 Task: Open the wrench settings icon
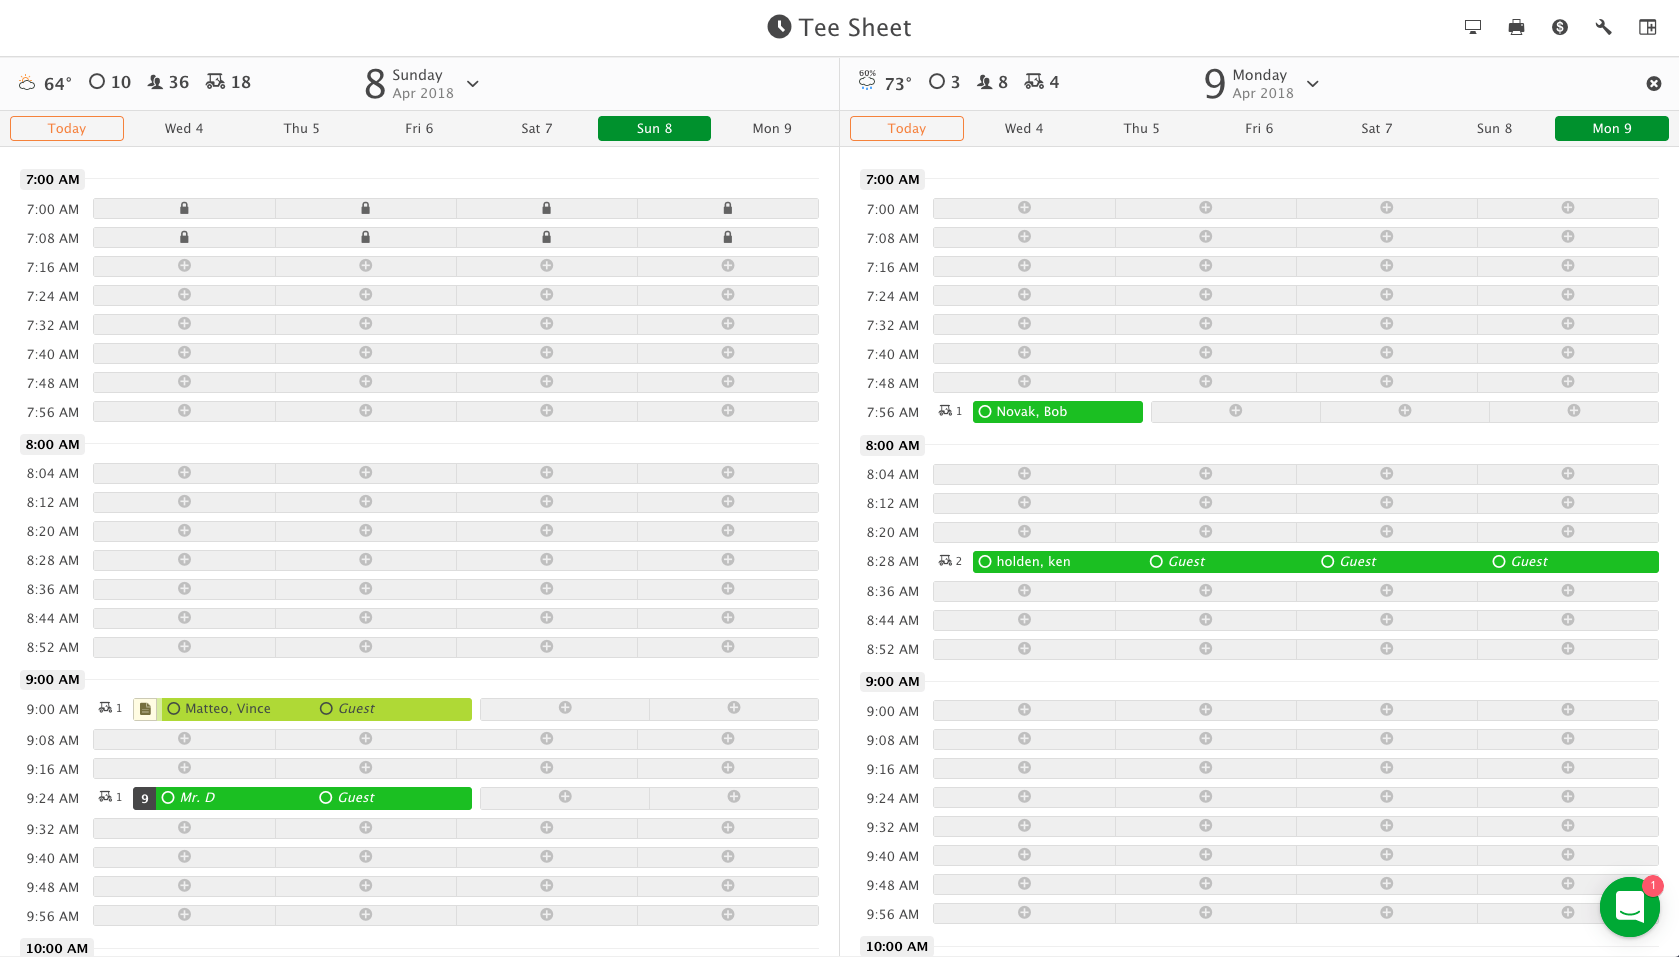(x=1604, y=27)
